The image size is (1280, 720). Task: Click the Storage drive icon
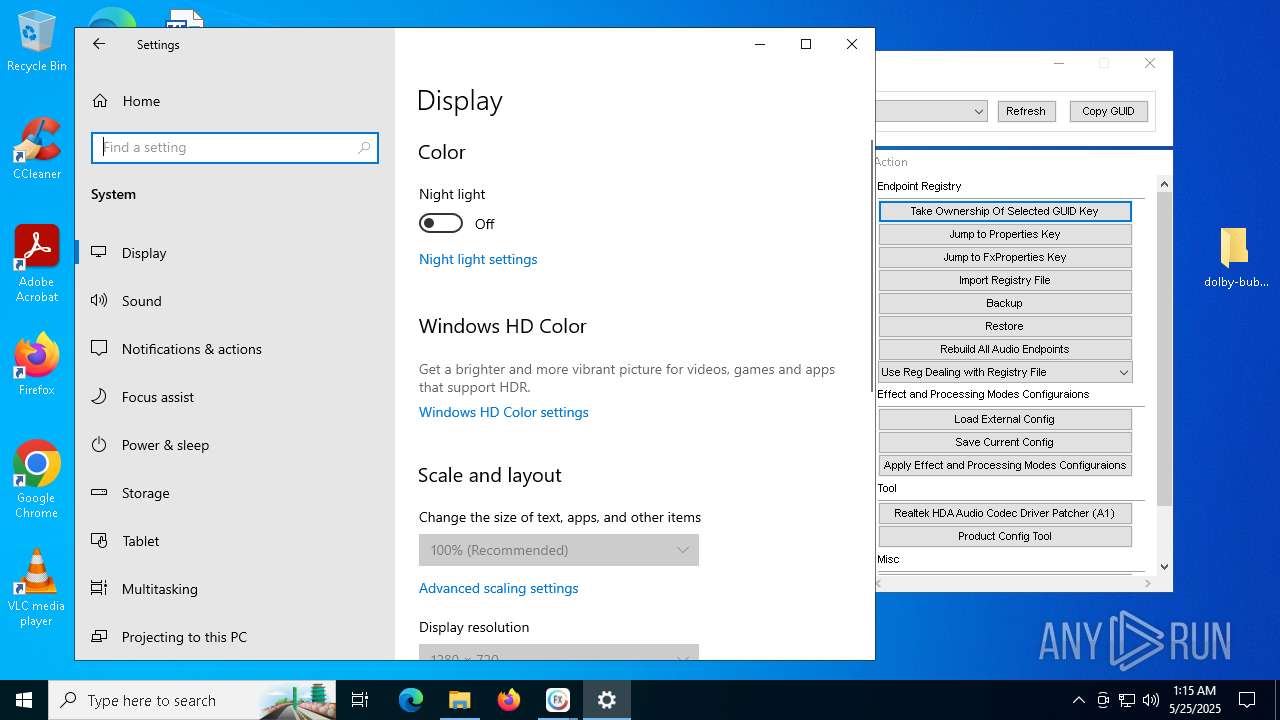click(99, 493)
